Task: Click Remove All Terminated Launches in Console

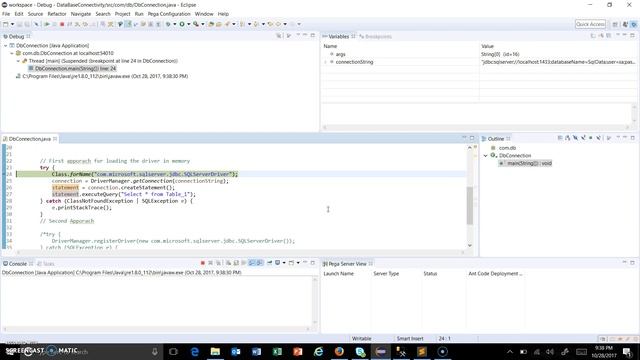Action: click(x=218, y=263)
